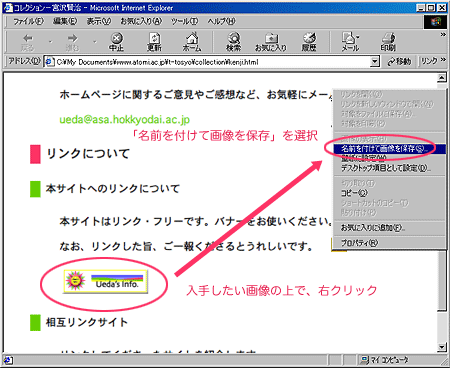Expand the Links (リンク) toolbar chevron
This screenshot has width=450, height=368.
pyautogui.click(x=443, y=60)
